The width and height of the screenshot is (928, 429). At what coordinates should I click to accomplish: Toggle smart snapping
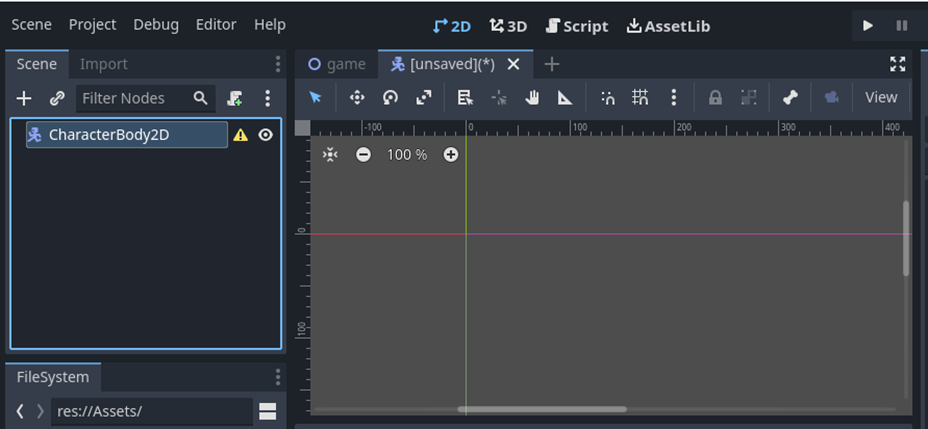tap(607, 98)
